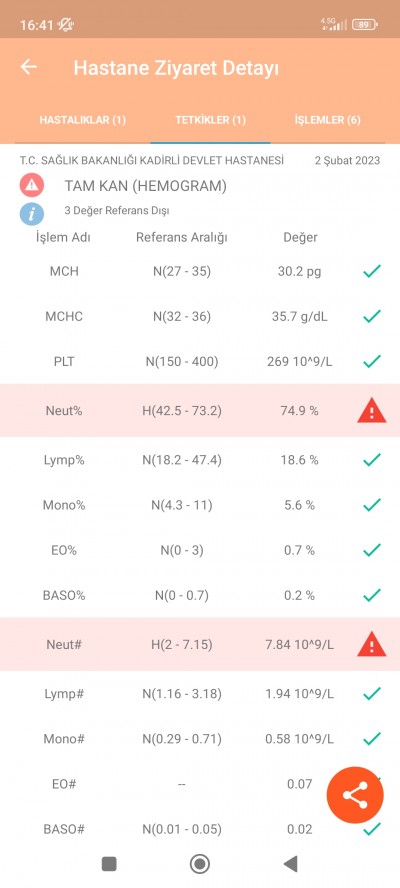Tap the 3 Değer Referans Dışı text
The width and height of the screenshot is (400, 888).
(117, 211)
